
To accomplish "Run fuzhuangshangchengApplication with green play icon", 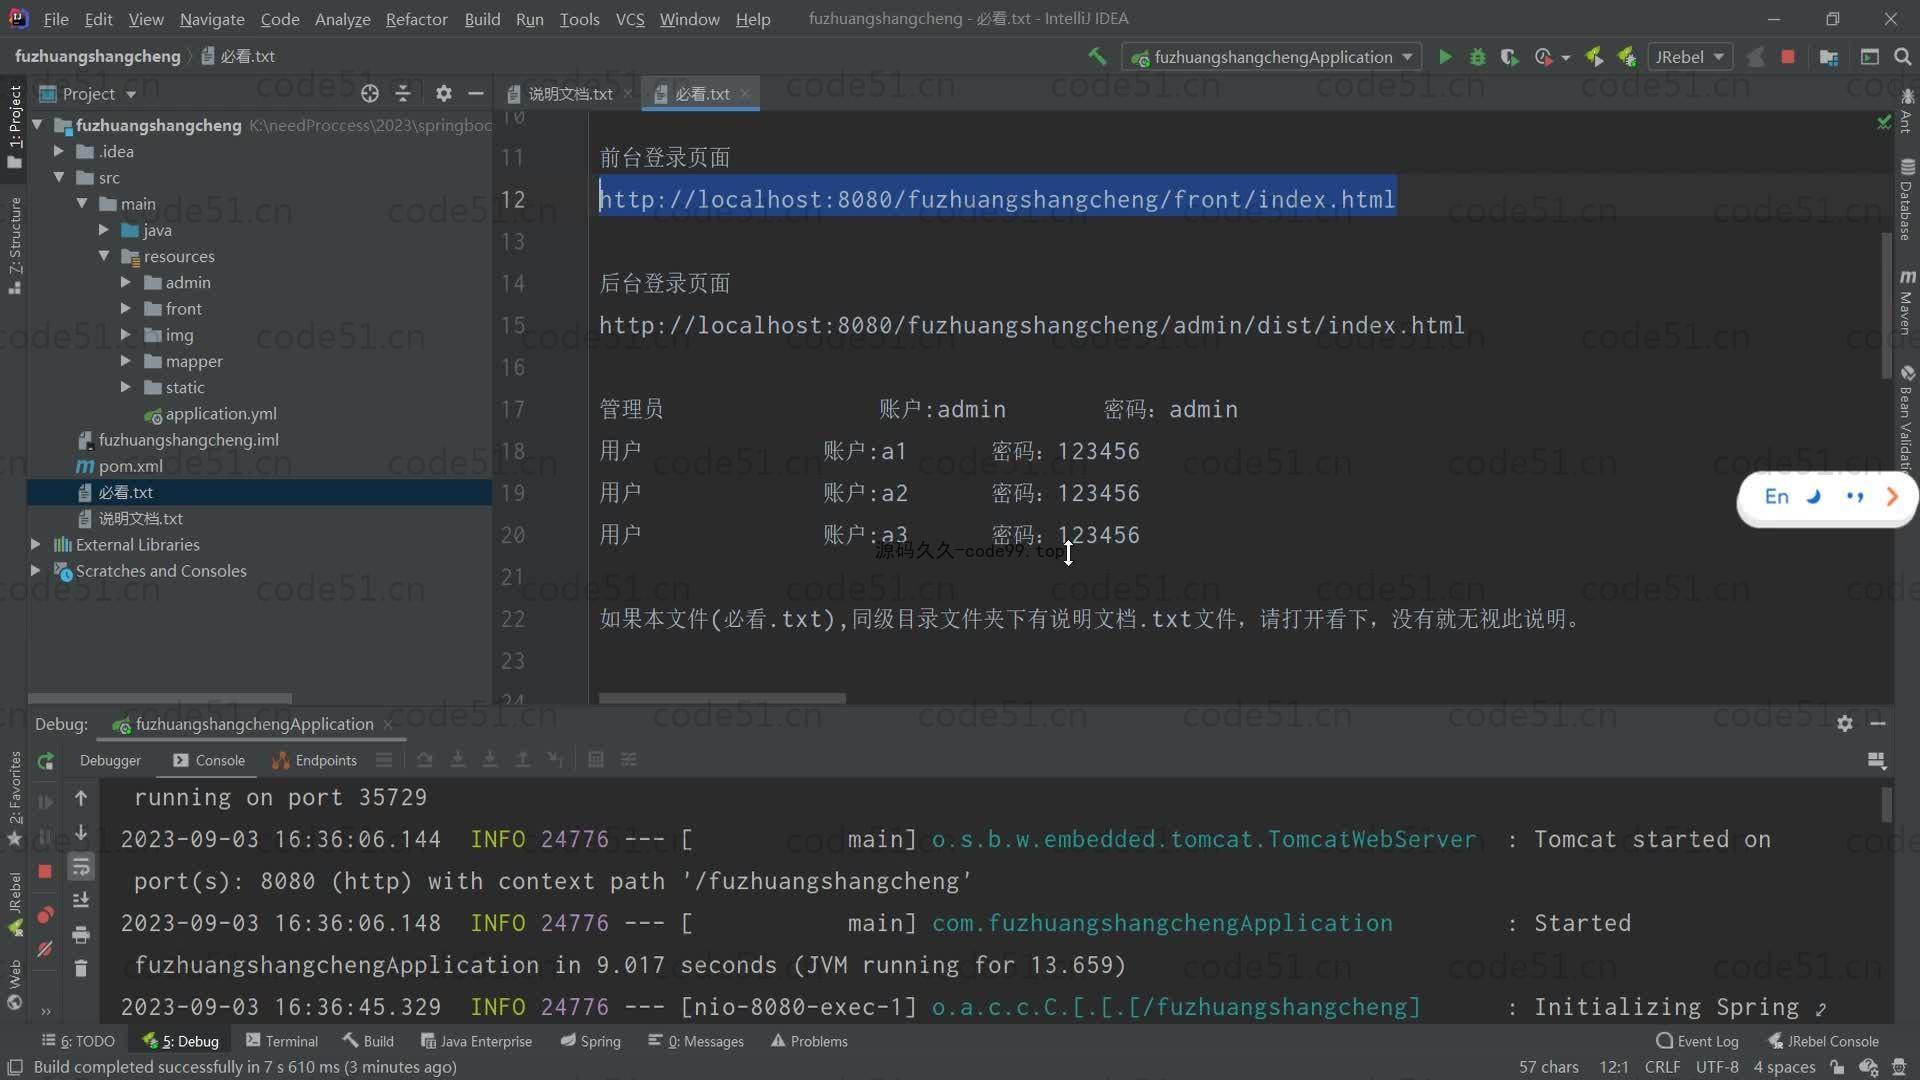I will click(1445, 57).
